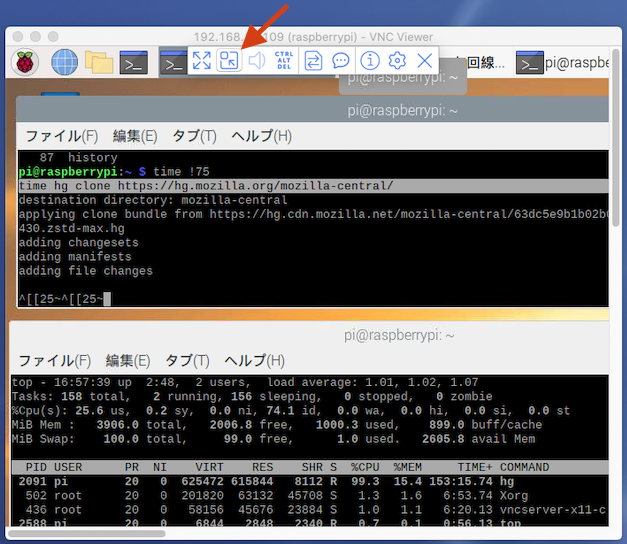Open VNC properties with the gear icon

click(x=397, y=61)
